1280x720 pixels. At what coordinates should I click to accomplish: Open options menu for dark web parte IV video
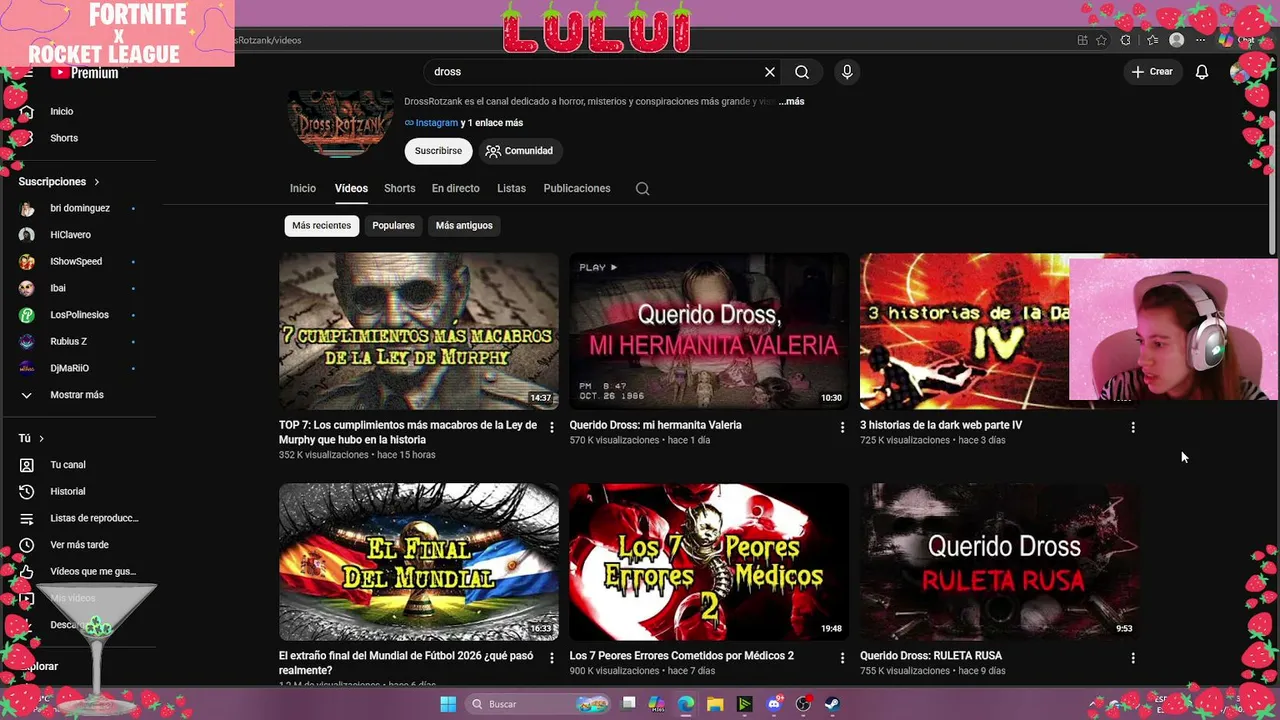[1132, 427]
